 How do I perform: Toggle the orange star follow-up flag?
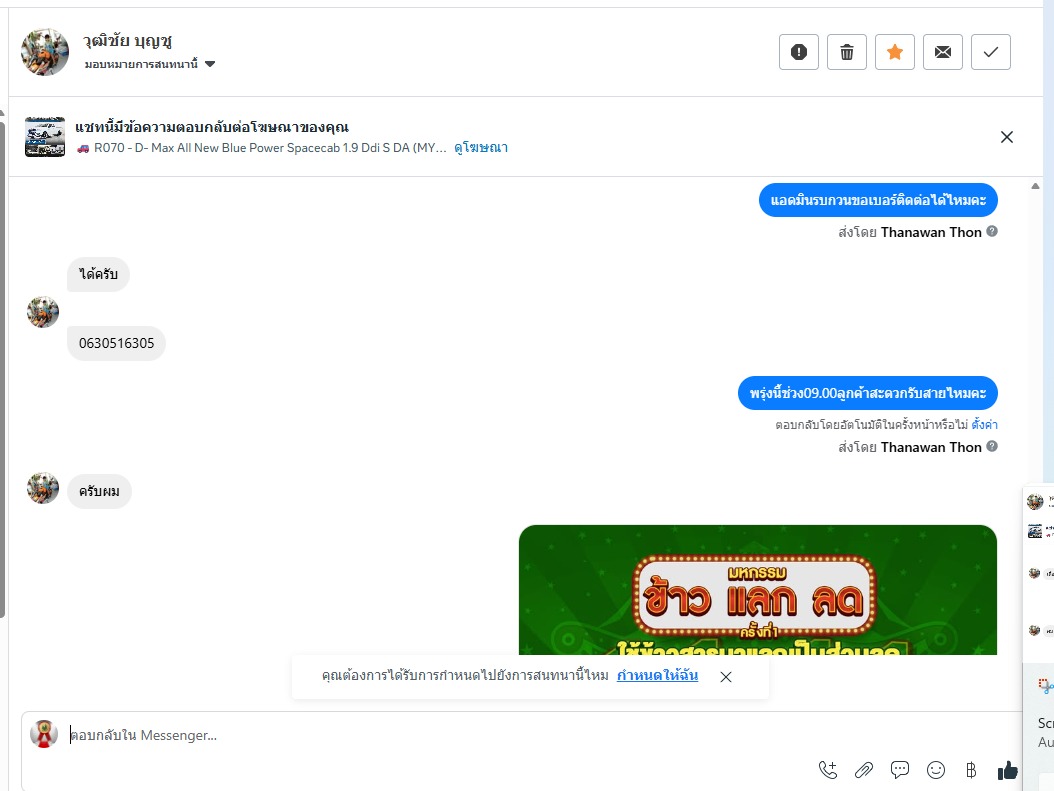(895, 52)
